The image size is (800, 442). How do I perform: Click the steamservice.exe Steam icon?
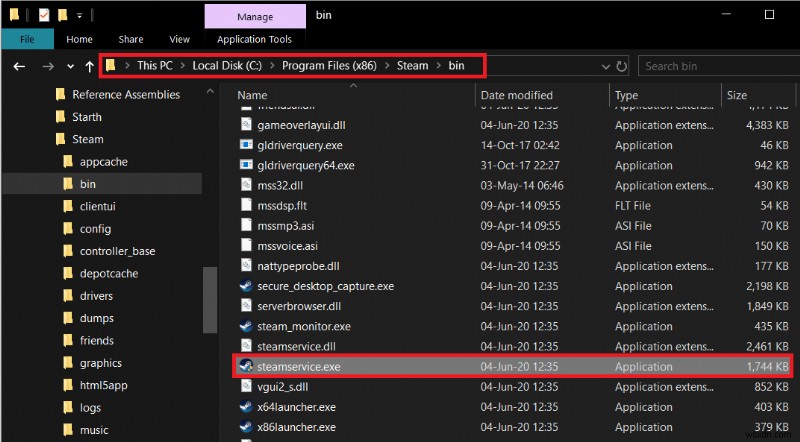point(246,366)
